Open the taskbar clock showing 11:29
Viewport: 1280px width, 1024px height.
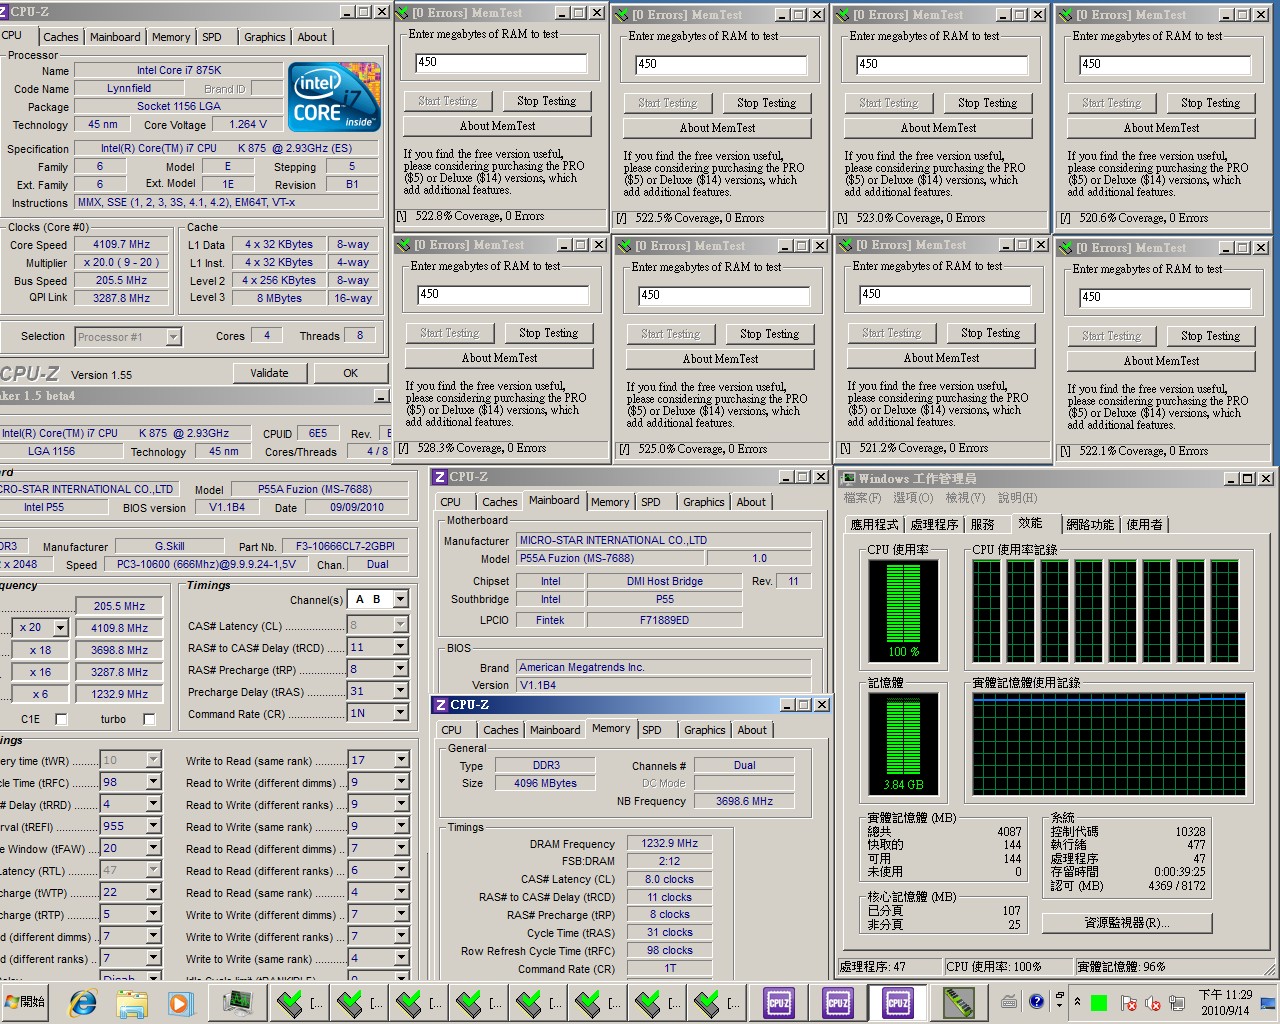[1225, 1002]
